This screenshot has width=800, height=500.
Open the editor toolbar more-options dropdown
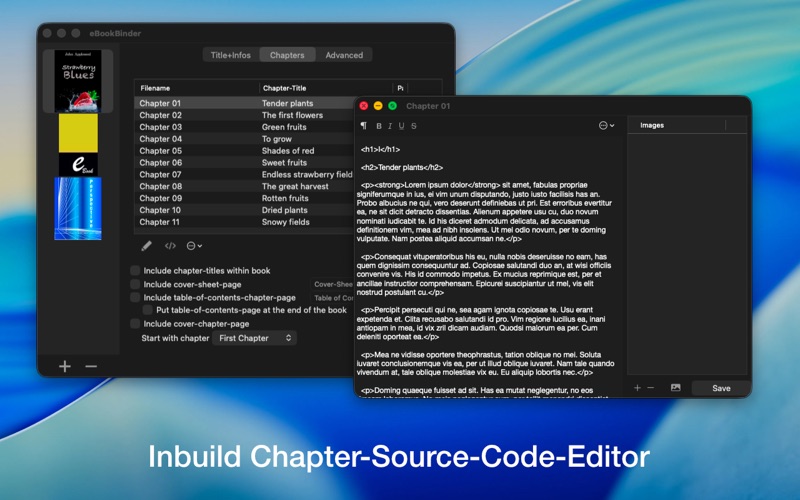tap(606, 126)
